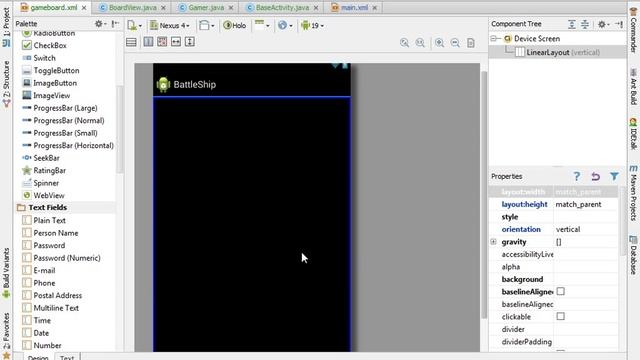The image size is (640, 360).
Task: Expand all in Component Tree
Action: 572,24
